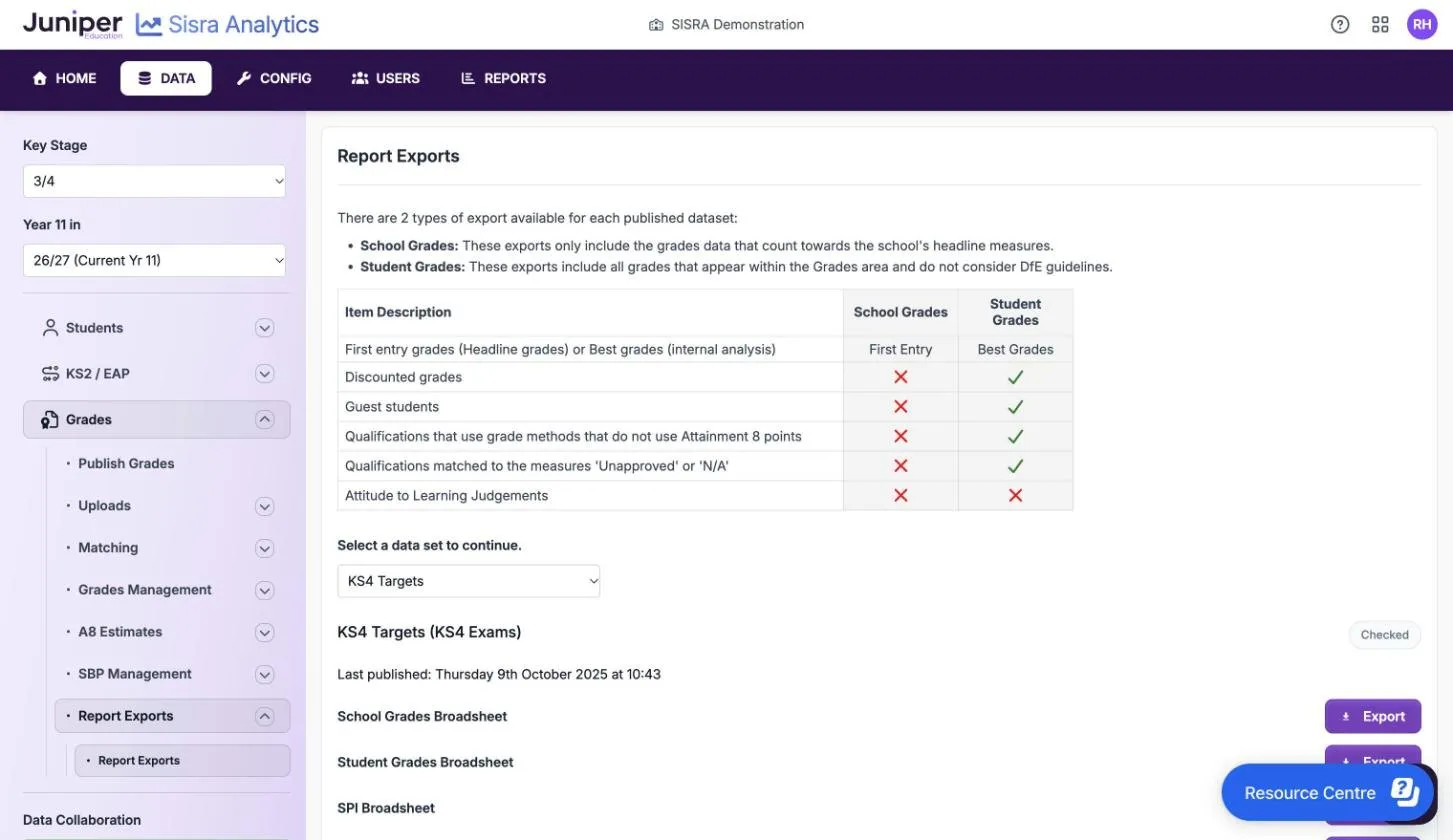This screenshot has width=1453, height=840.
Task: Click the SPI Broadsheet label
Action: click(386, 808)
